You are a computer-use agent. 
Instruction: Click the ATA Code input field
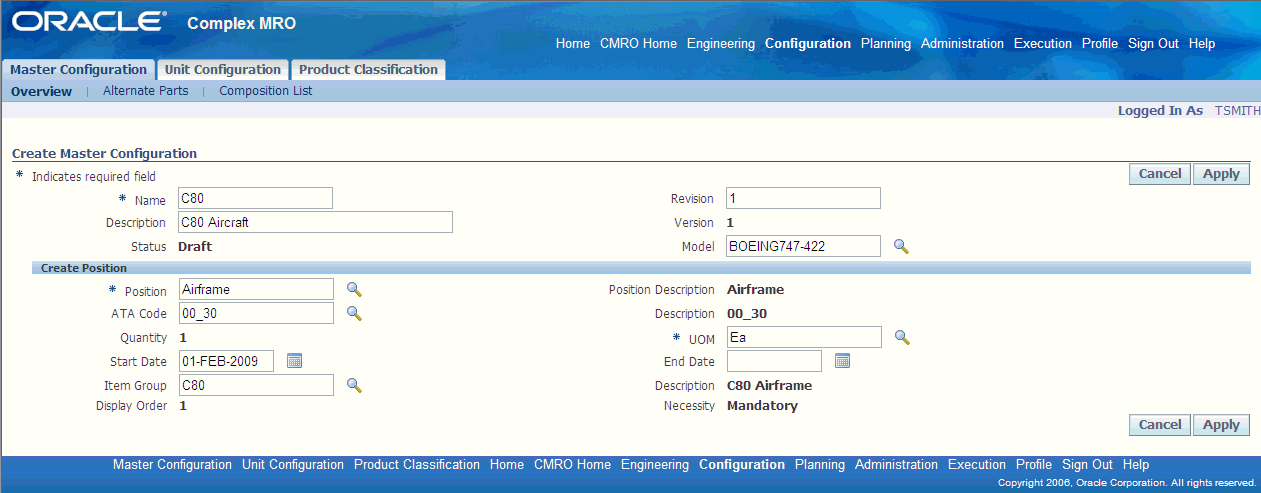(255, 313)
